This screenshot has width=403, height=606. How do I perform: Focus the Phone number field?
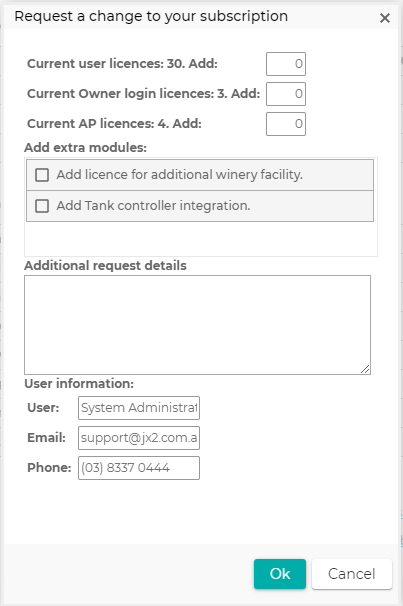point(139,468)
